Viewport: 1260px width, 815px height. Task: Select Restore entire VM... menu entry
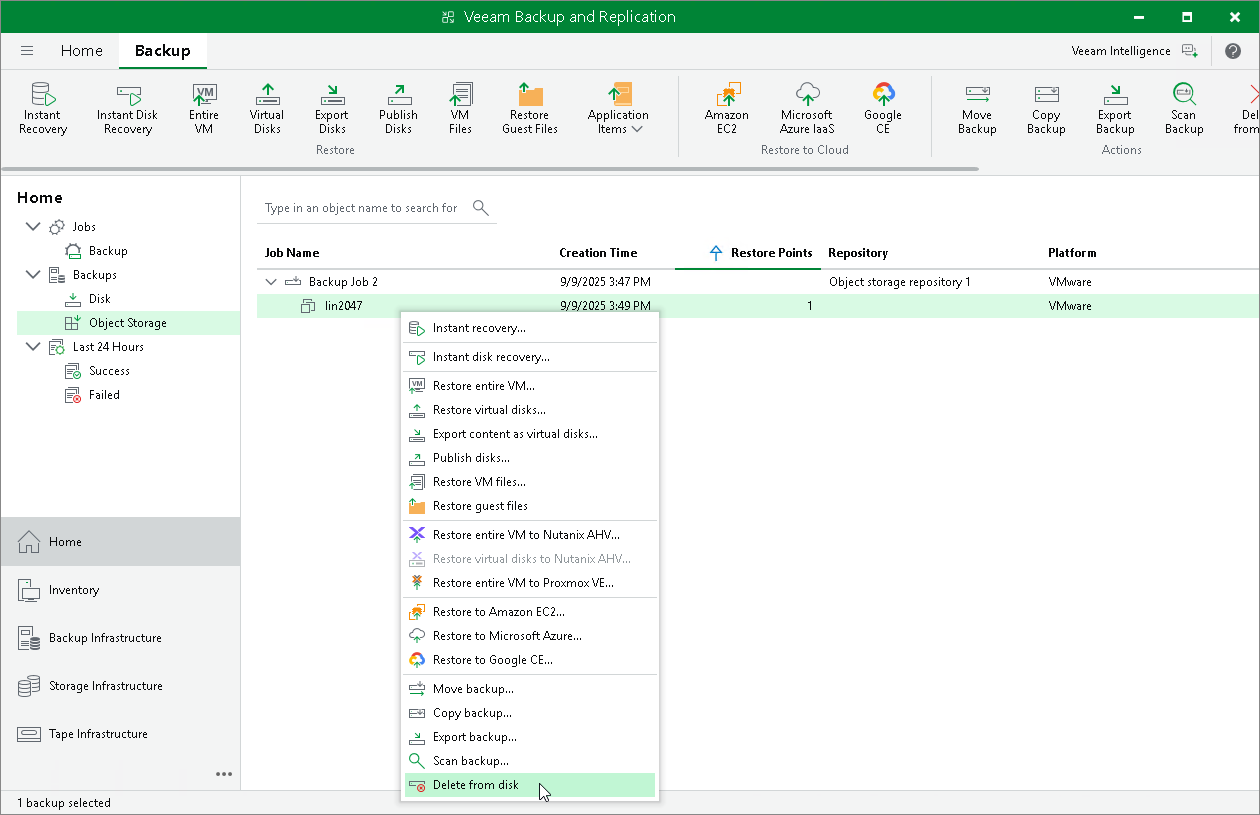click(530, 386)
